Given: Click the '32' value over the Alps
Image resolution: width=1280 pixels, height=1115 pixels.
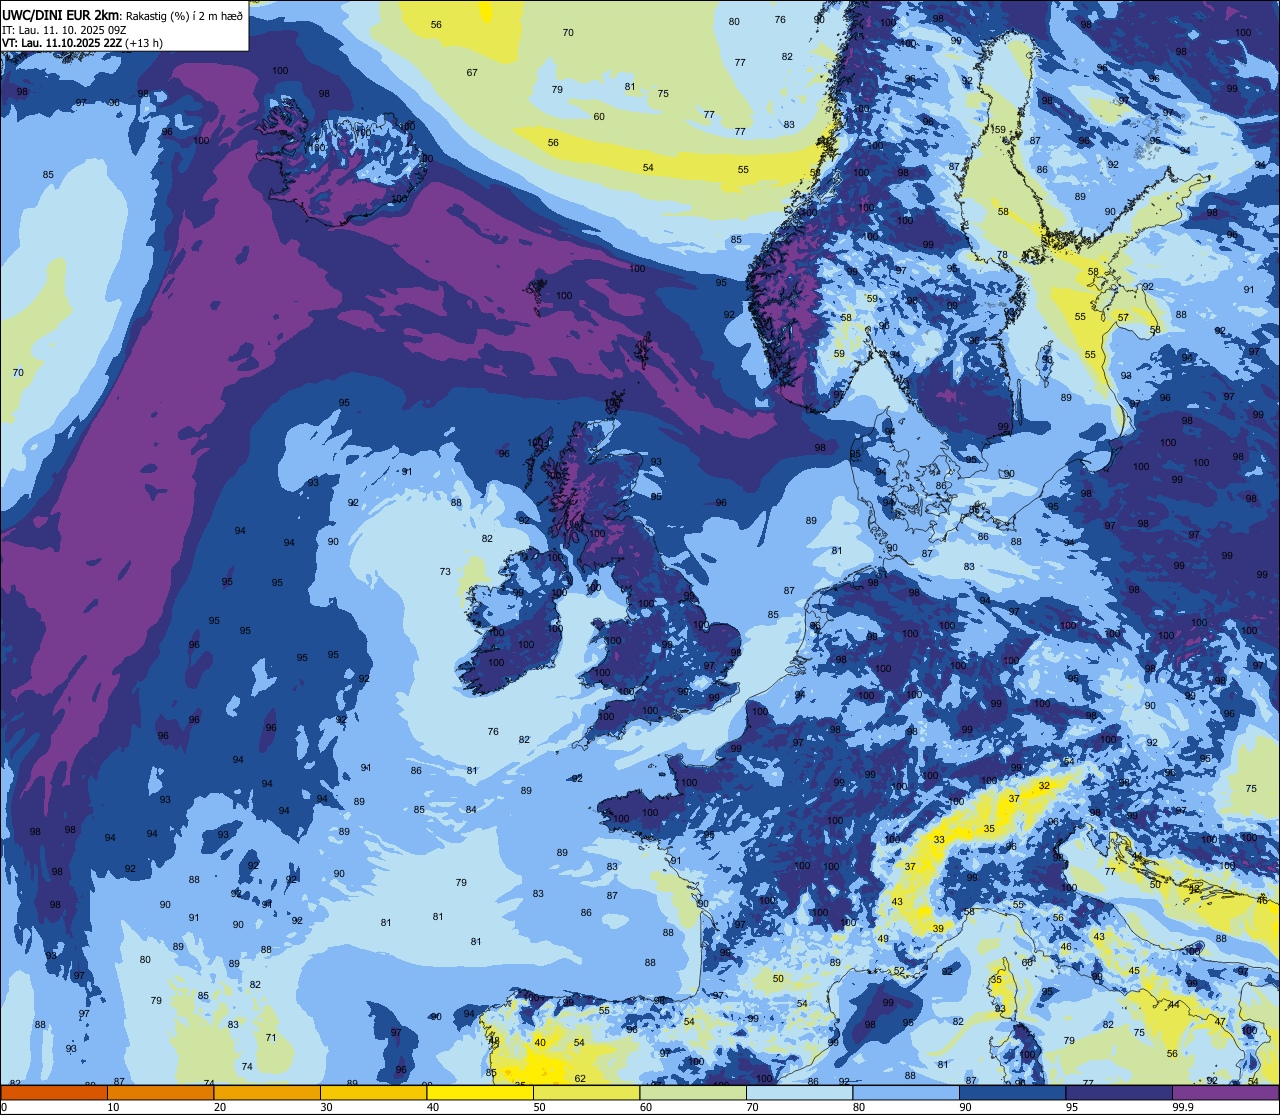Looking at the screenshot, I should pyautogui.click(x=1044, y=786).
